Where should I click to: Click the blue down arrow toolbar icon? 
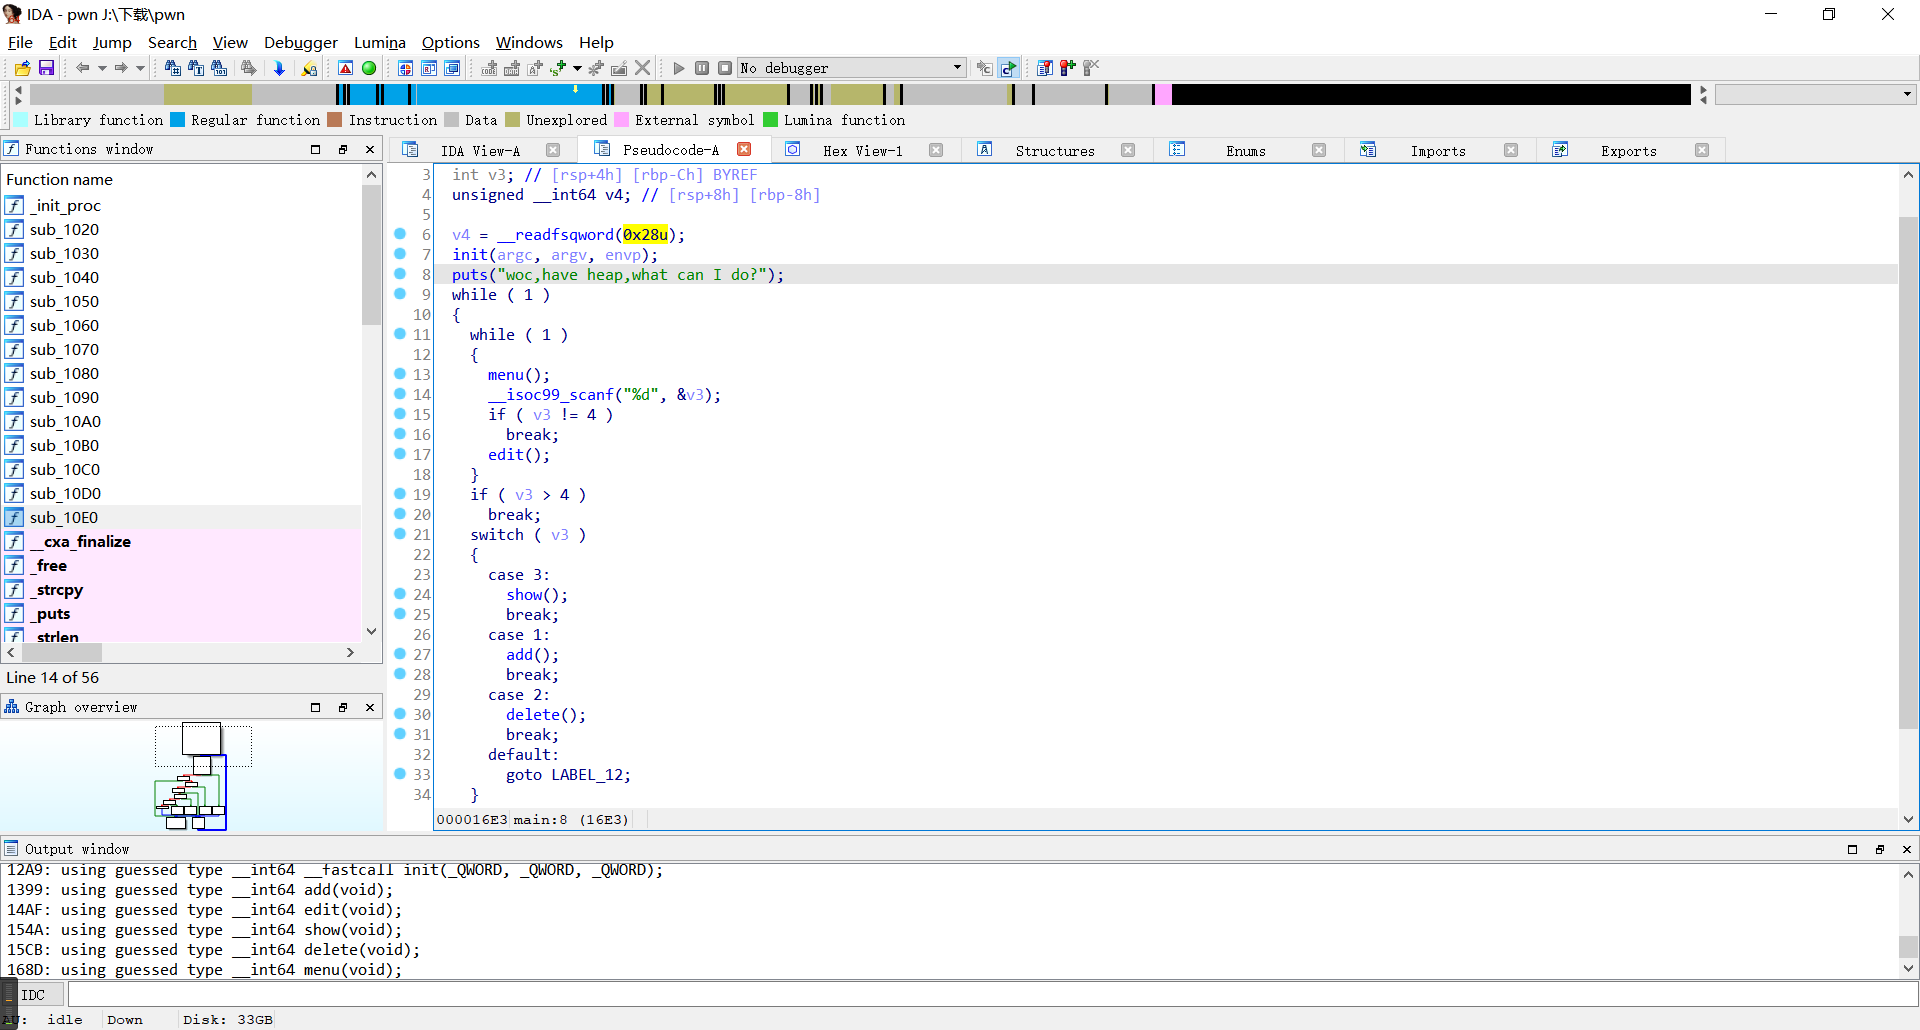coord(279,68)
